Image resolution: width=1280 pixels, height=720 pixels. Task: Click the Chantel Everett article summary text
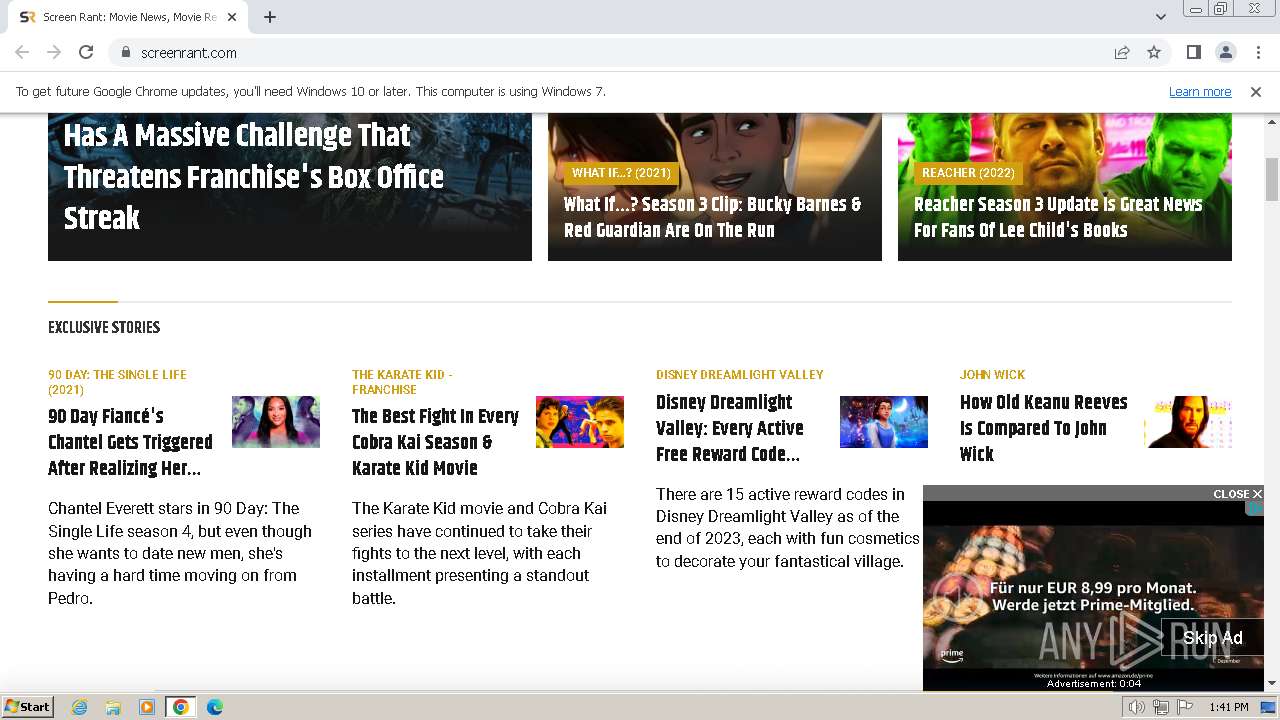(180, 553)
